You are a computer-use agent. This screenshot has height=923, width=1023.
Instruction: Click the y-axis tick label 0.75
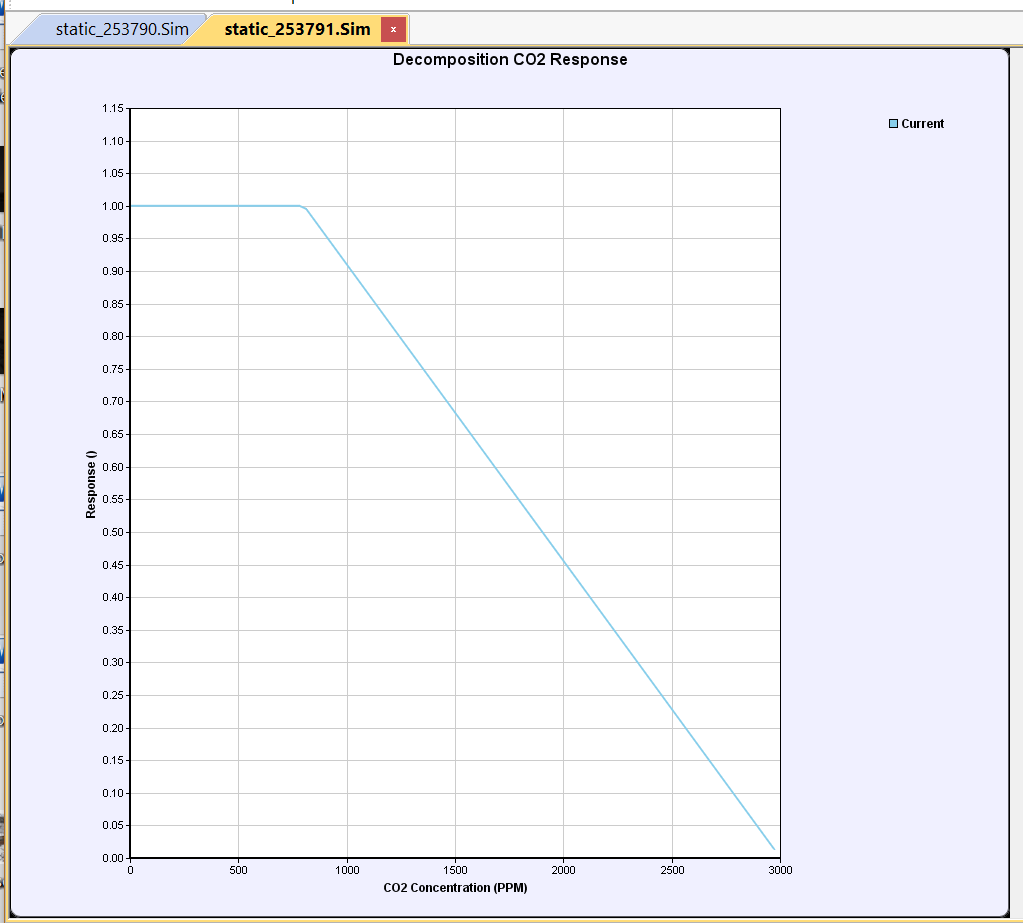[x=113, y=369]
